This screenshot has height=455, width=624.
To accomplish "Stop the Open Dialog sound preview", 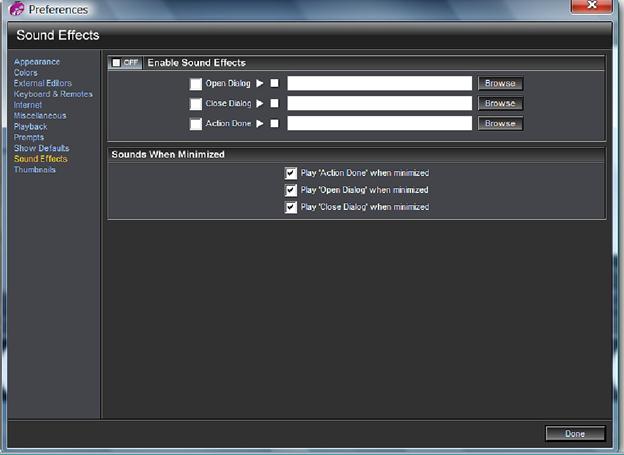I will click(274, 83).
